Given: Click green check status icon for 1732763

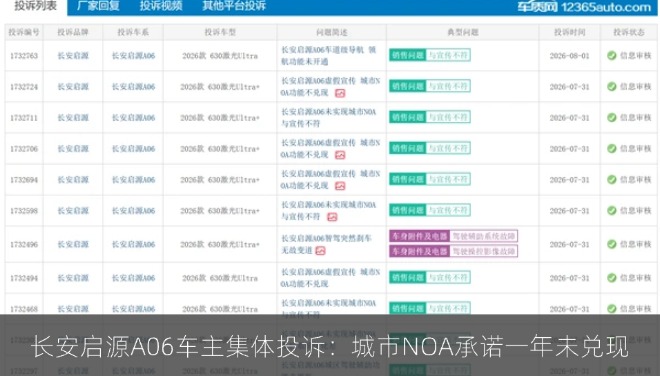Looking at the screenshot, I should [612, 56].
